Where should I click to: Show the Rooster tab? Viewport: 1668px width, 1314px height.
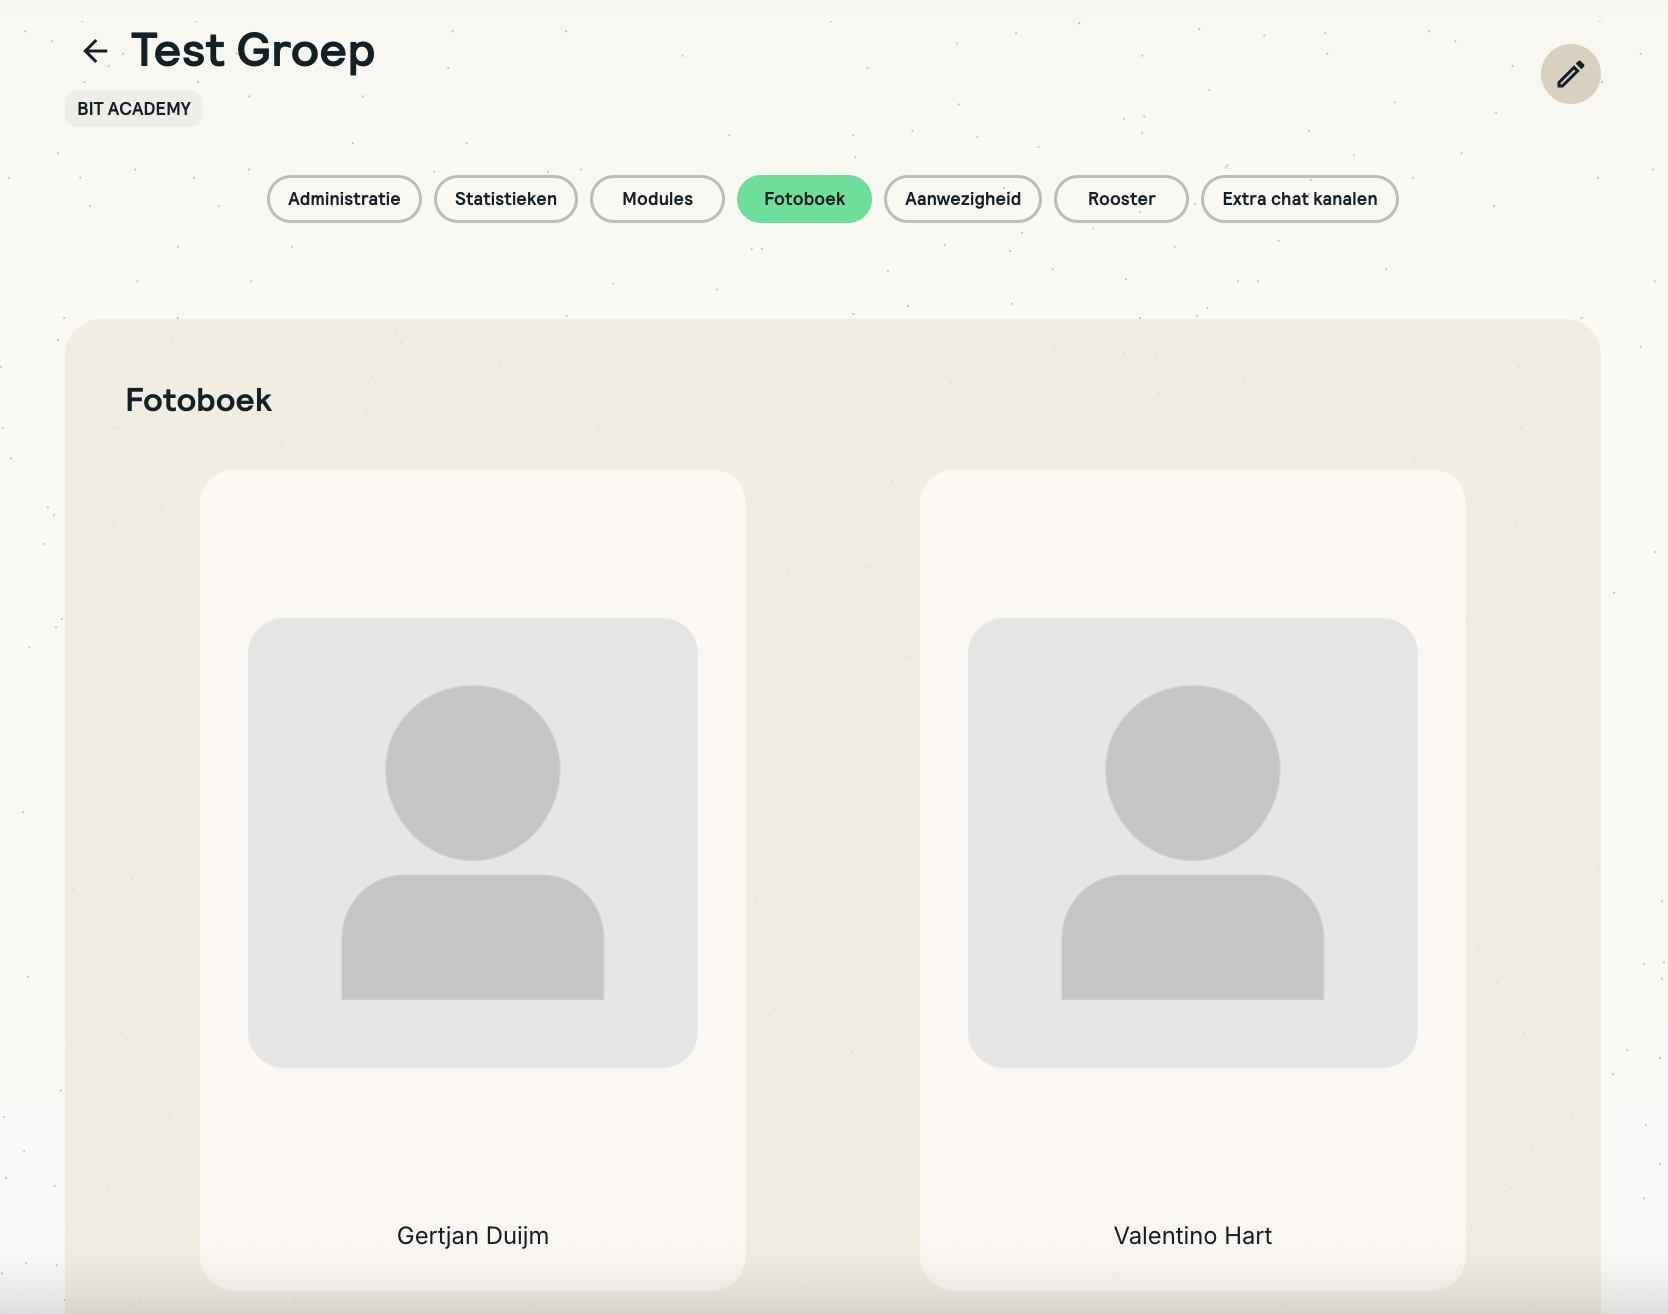(x=1121, y=199)
